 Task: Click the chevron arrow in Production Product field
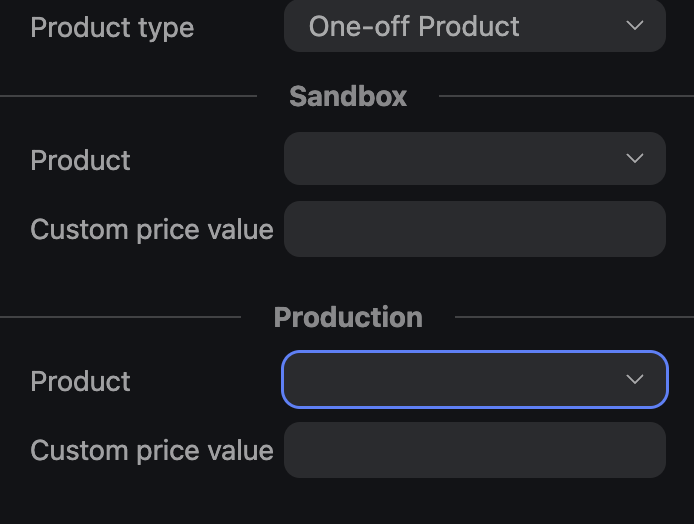pyautogui.click(x=635, y=379)
